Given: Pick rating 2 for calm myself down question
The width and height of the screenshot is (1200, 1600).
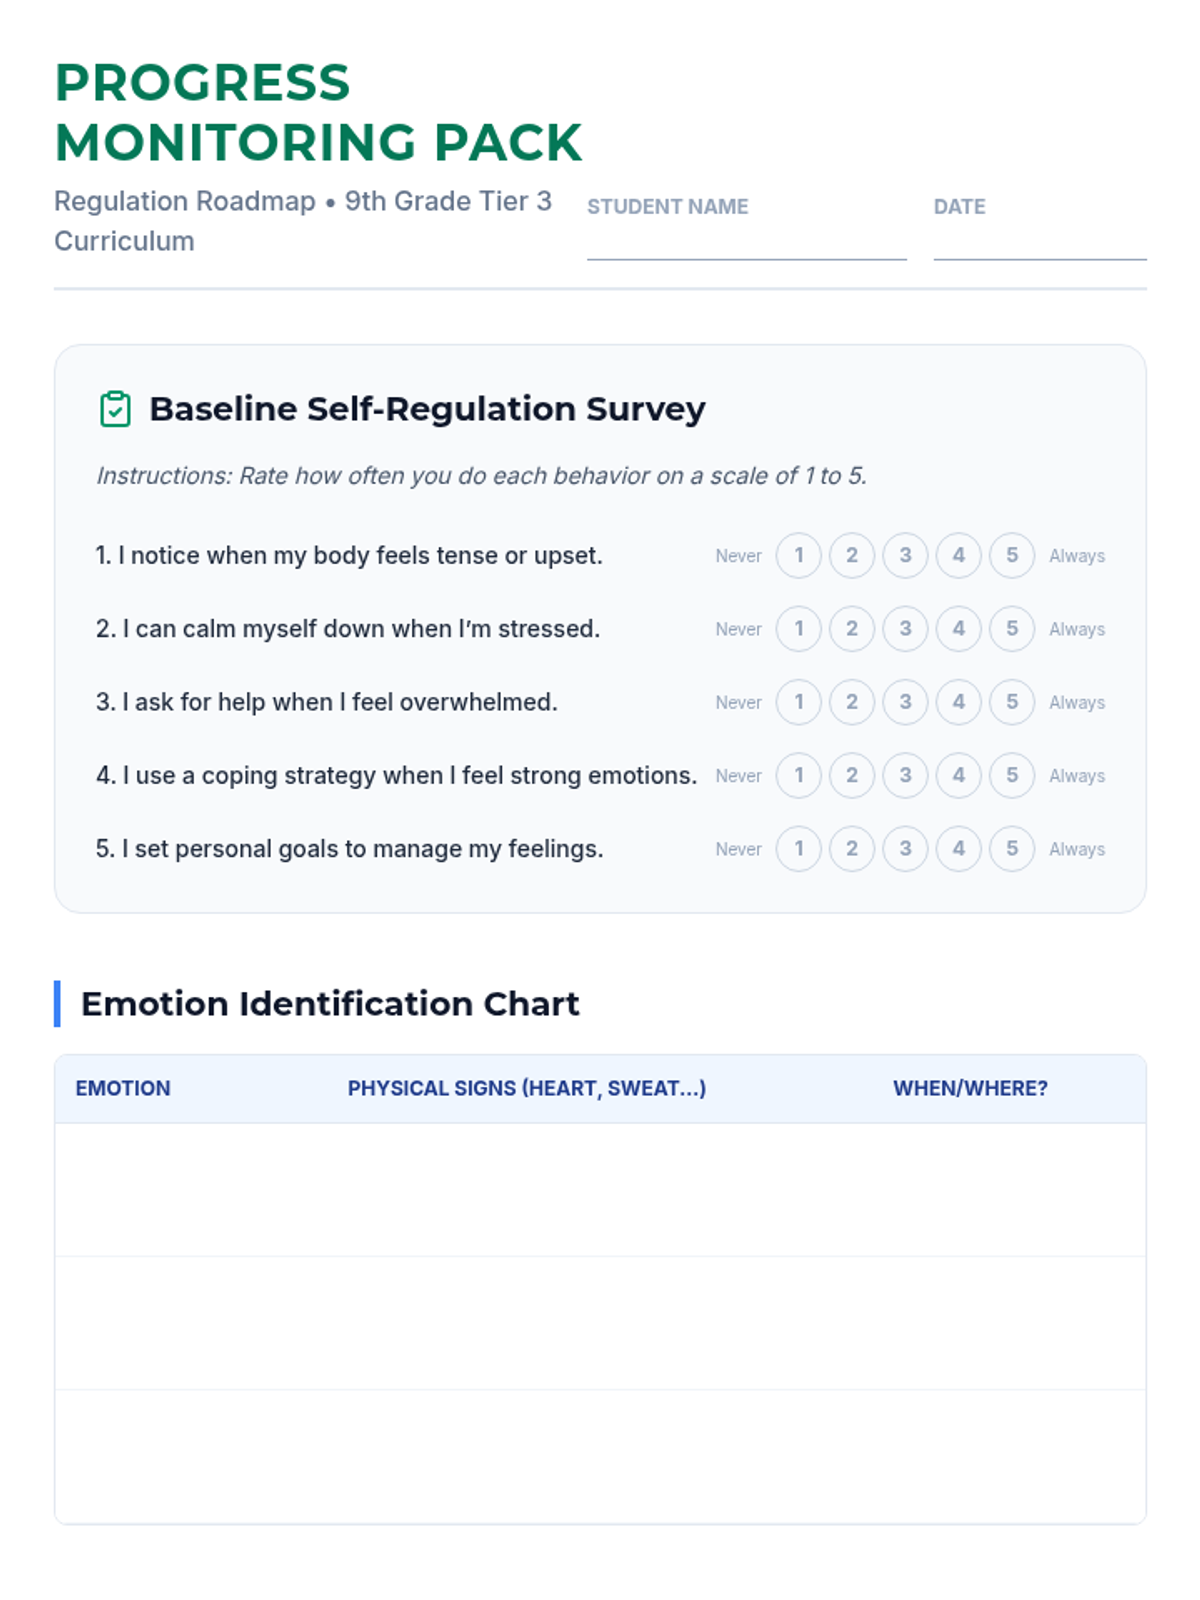Looking at the screenshot, I should pos(852,629).
